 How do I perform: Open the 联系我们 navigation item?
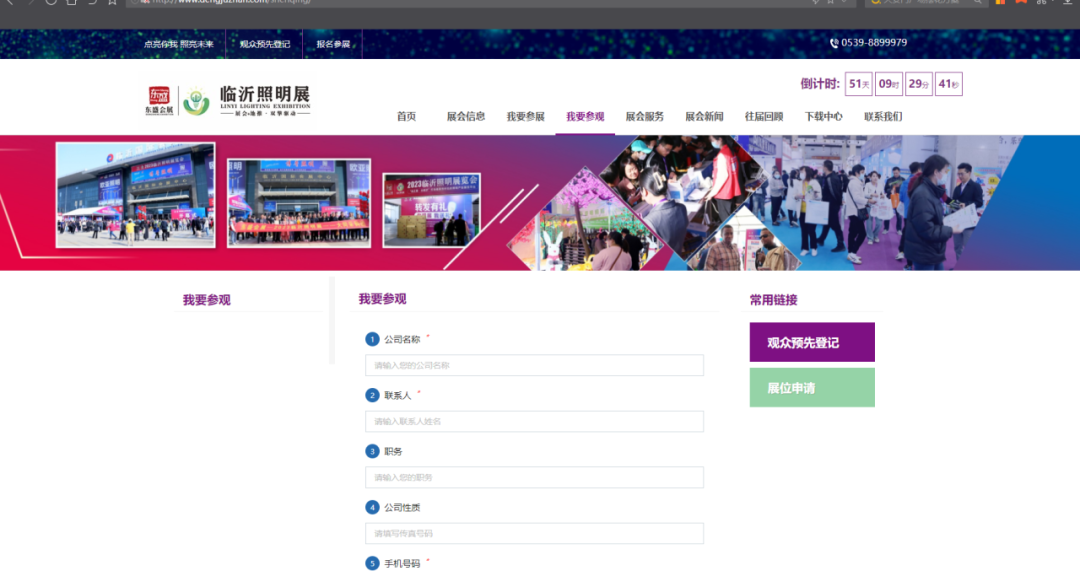[883, 116]
